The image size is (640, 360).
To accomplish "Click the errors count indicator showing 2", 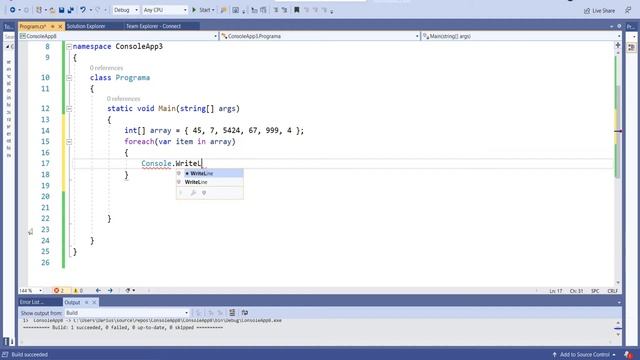I will (59, 291).
